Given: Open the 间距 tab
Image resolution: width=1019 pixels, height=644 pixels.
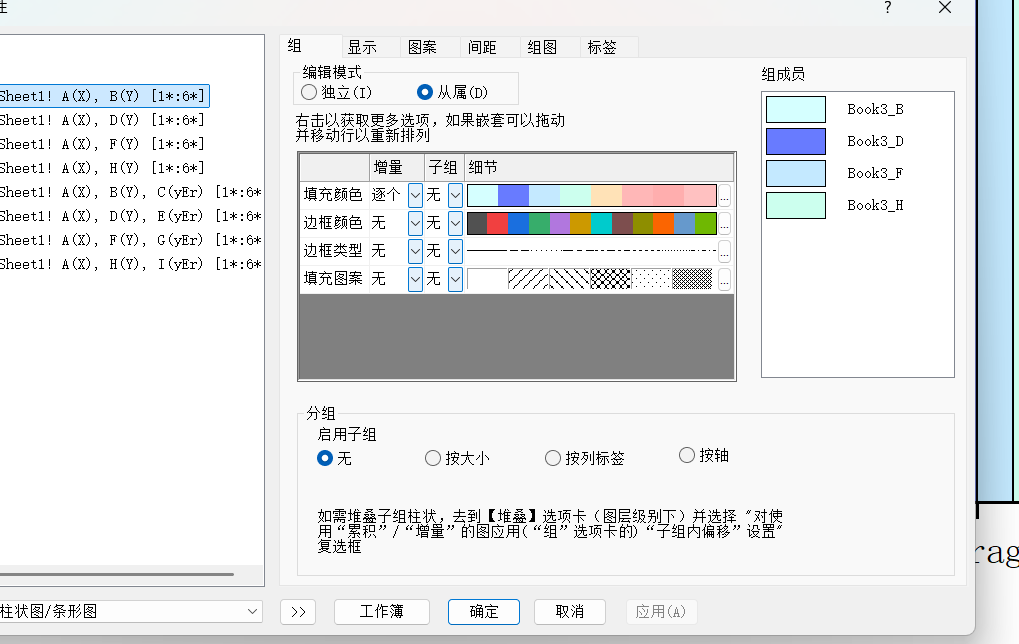Looking at the screenshot, I should click(490, 47).
